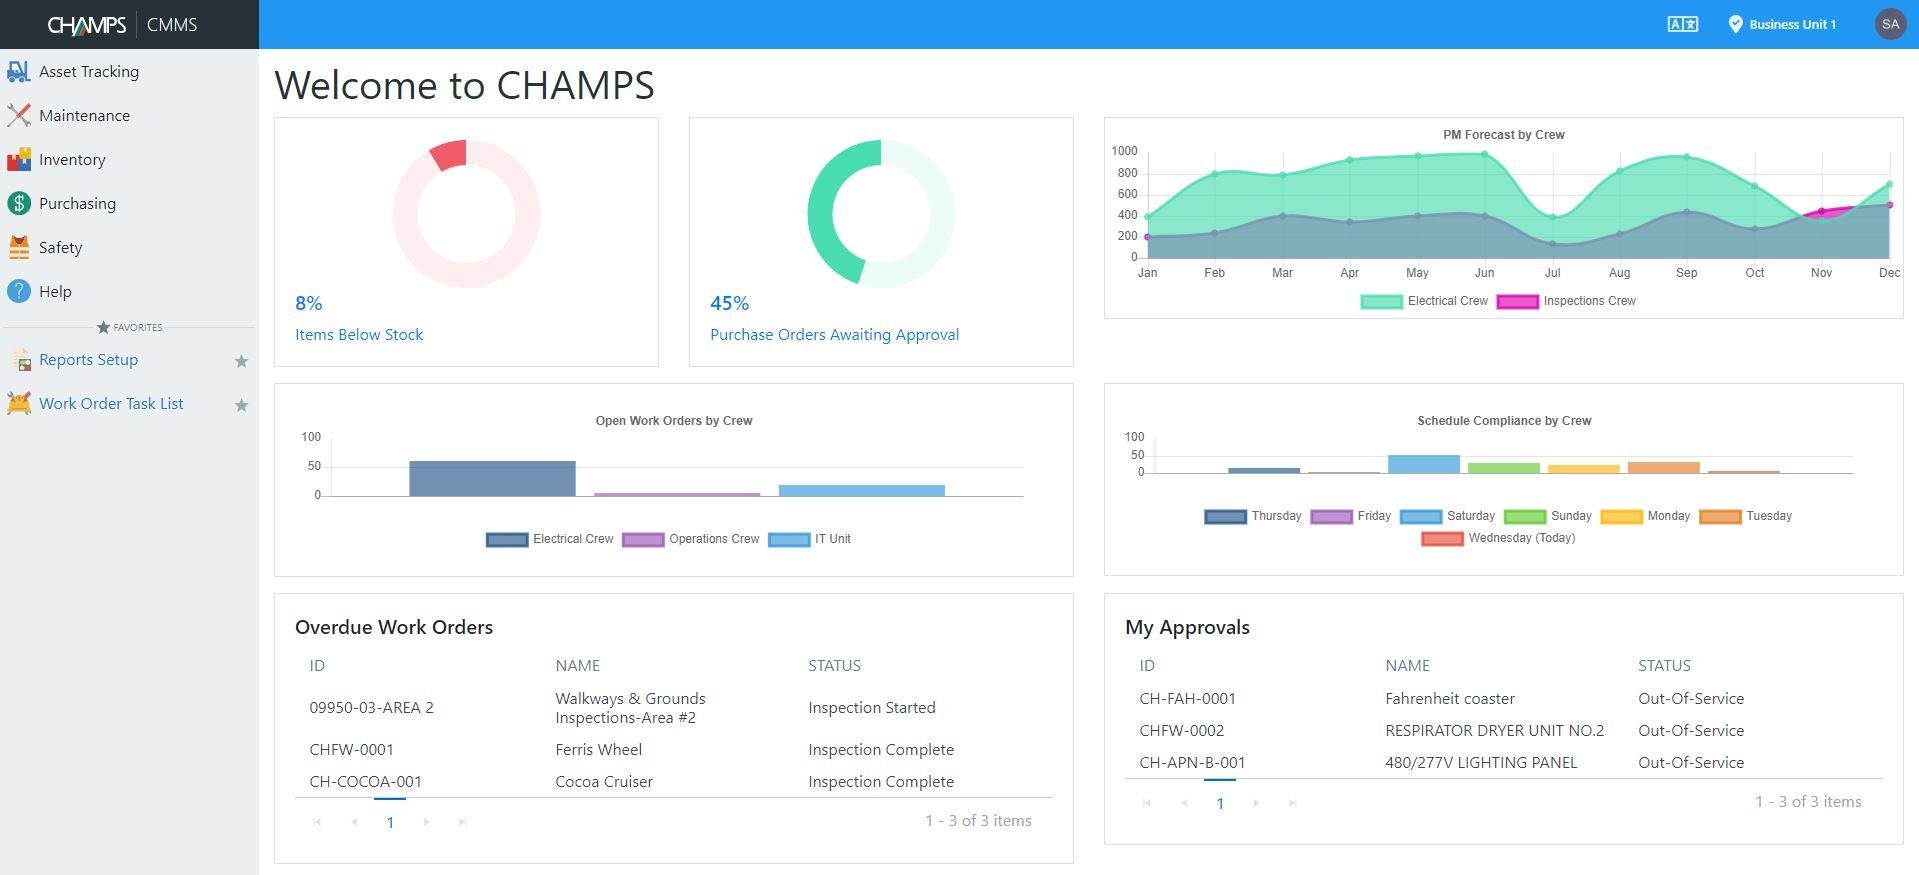Sort Overdue Work Orders by STATUS column
Image resolution: width=1919 pixels, height=875 pixels.
tap(834, 666)
